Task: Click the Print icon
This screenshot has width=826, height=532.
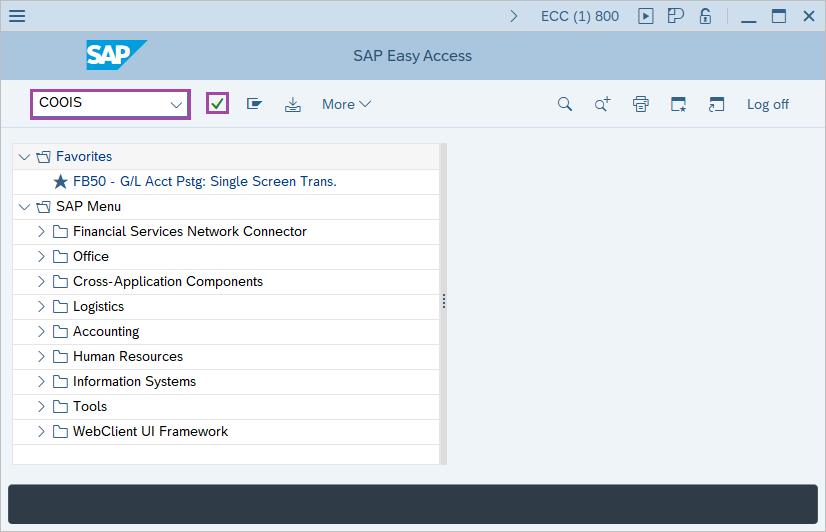Action: 641,104
